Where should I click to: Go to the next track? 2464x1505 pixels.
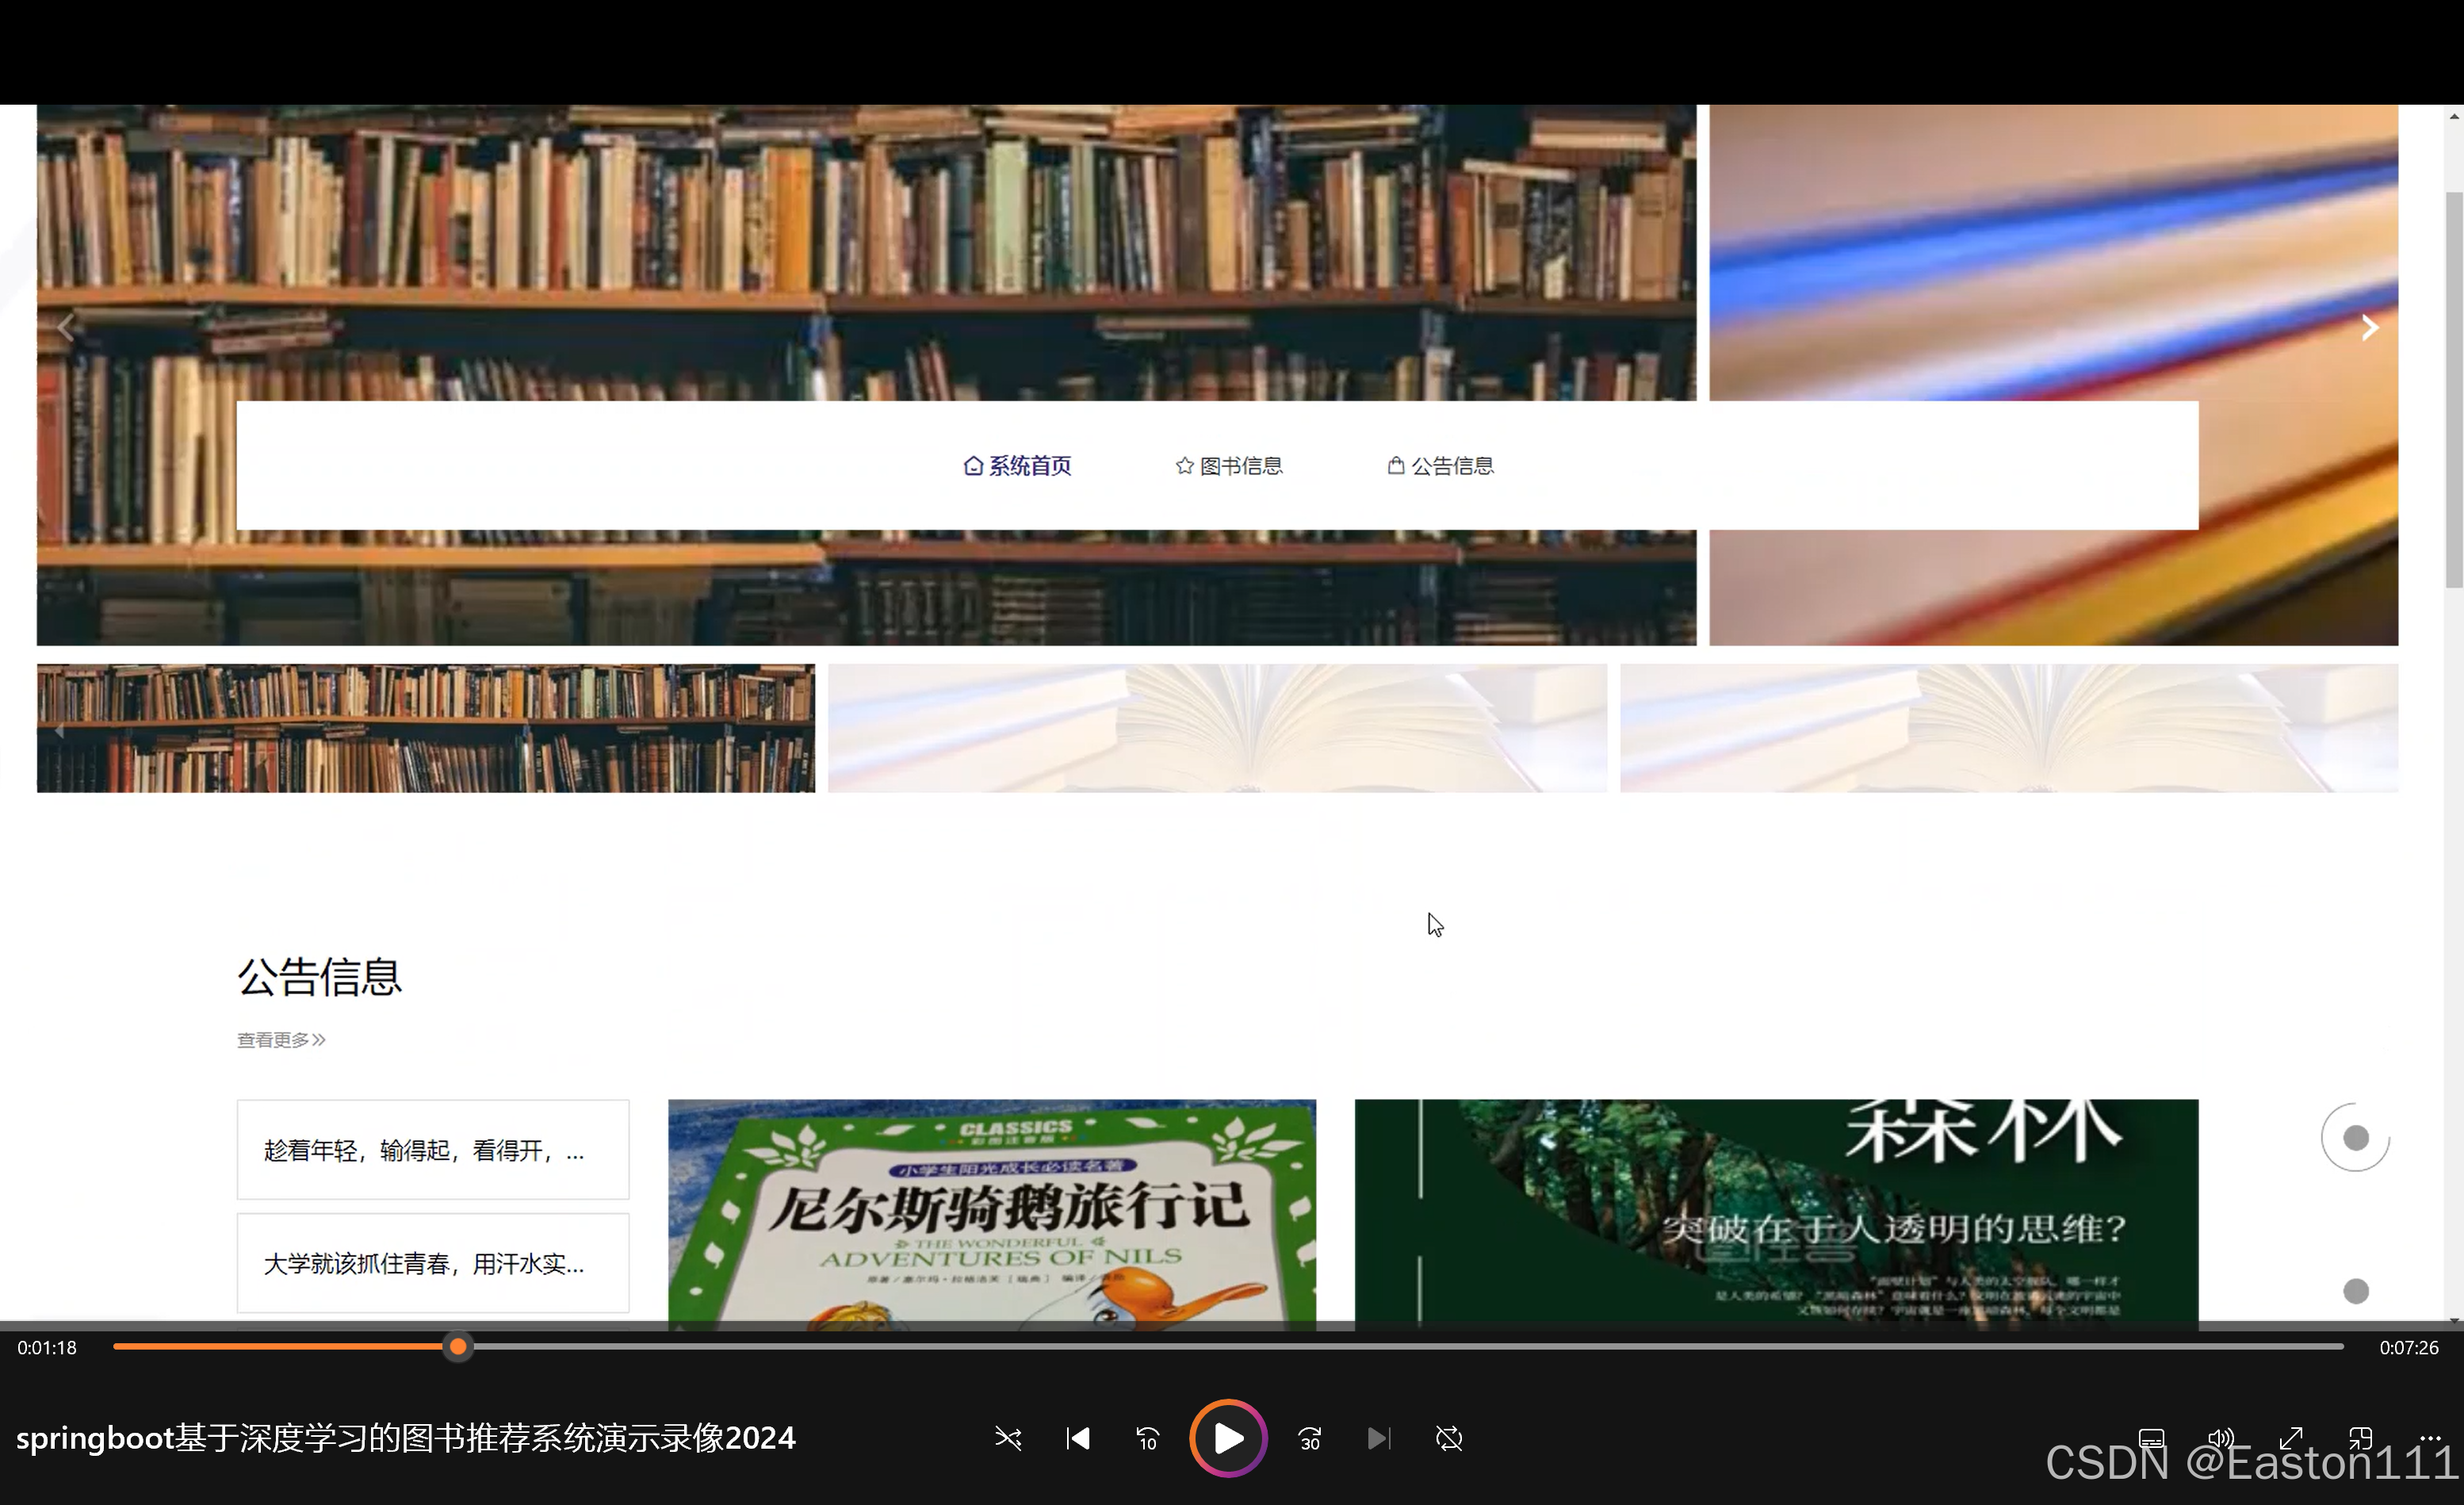1379,1439
